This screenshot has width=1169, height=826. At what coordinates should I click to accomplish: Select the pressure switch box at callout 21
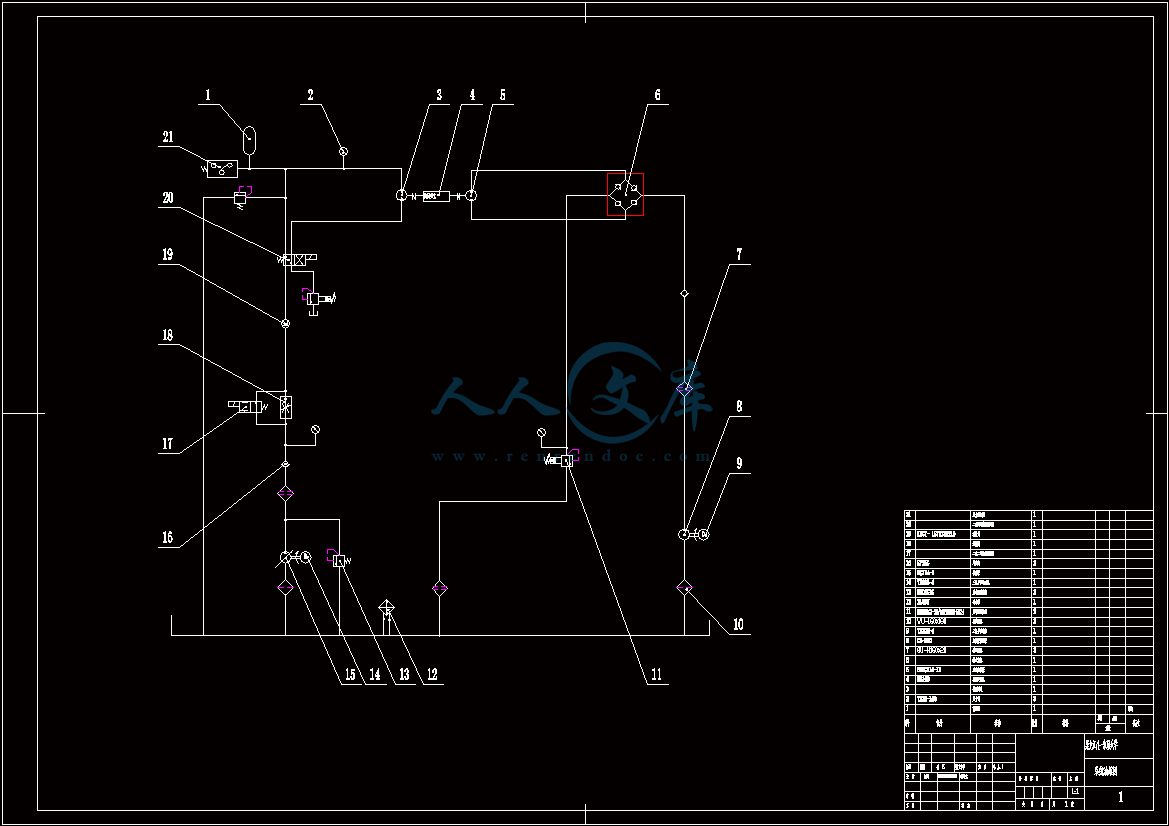(x=222, y=168)
